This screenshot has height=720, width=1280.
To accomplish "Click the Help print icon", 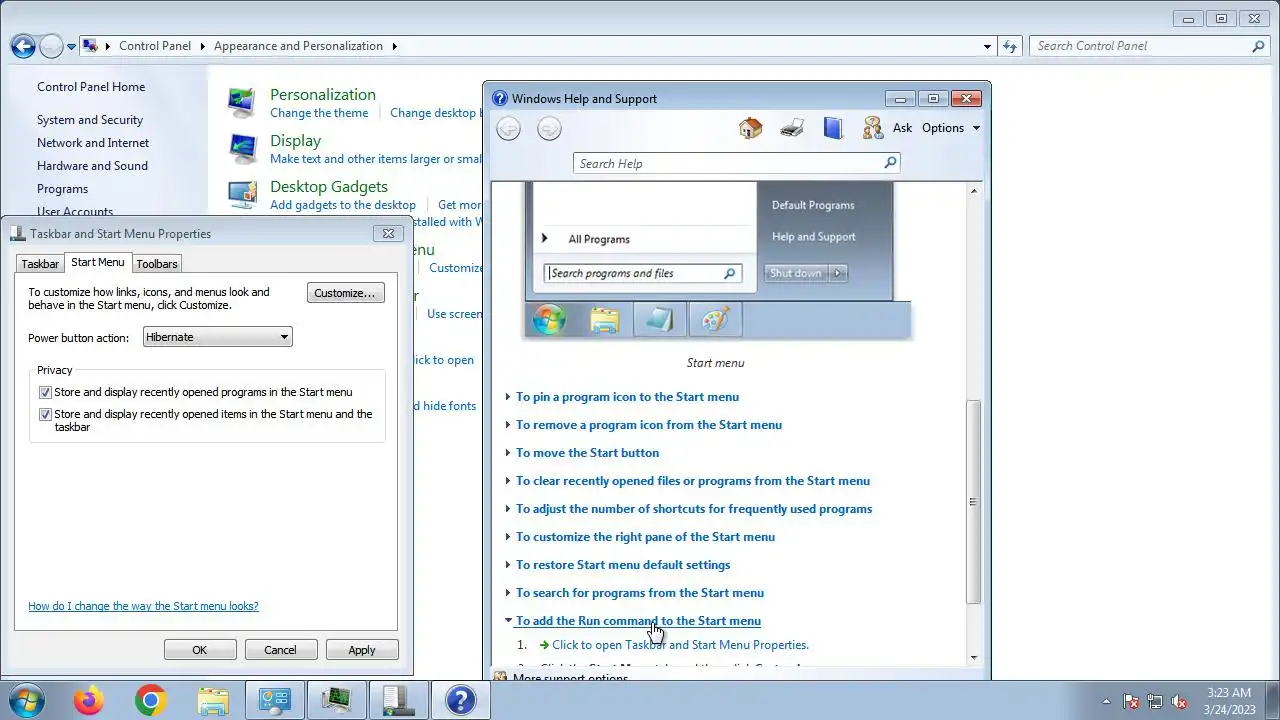I will click(x=792, y=128).
